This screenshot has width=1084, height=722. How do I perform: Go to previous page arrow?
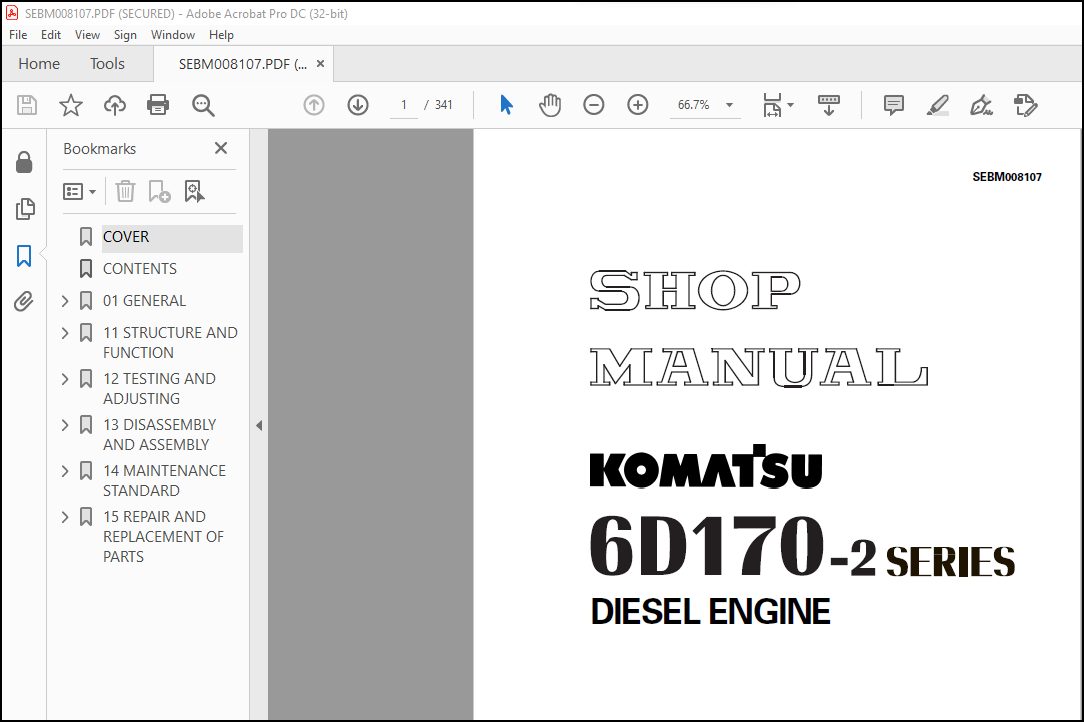pos(314,105)
